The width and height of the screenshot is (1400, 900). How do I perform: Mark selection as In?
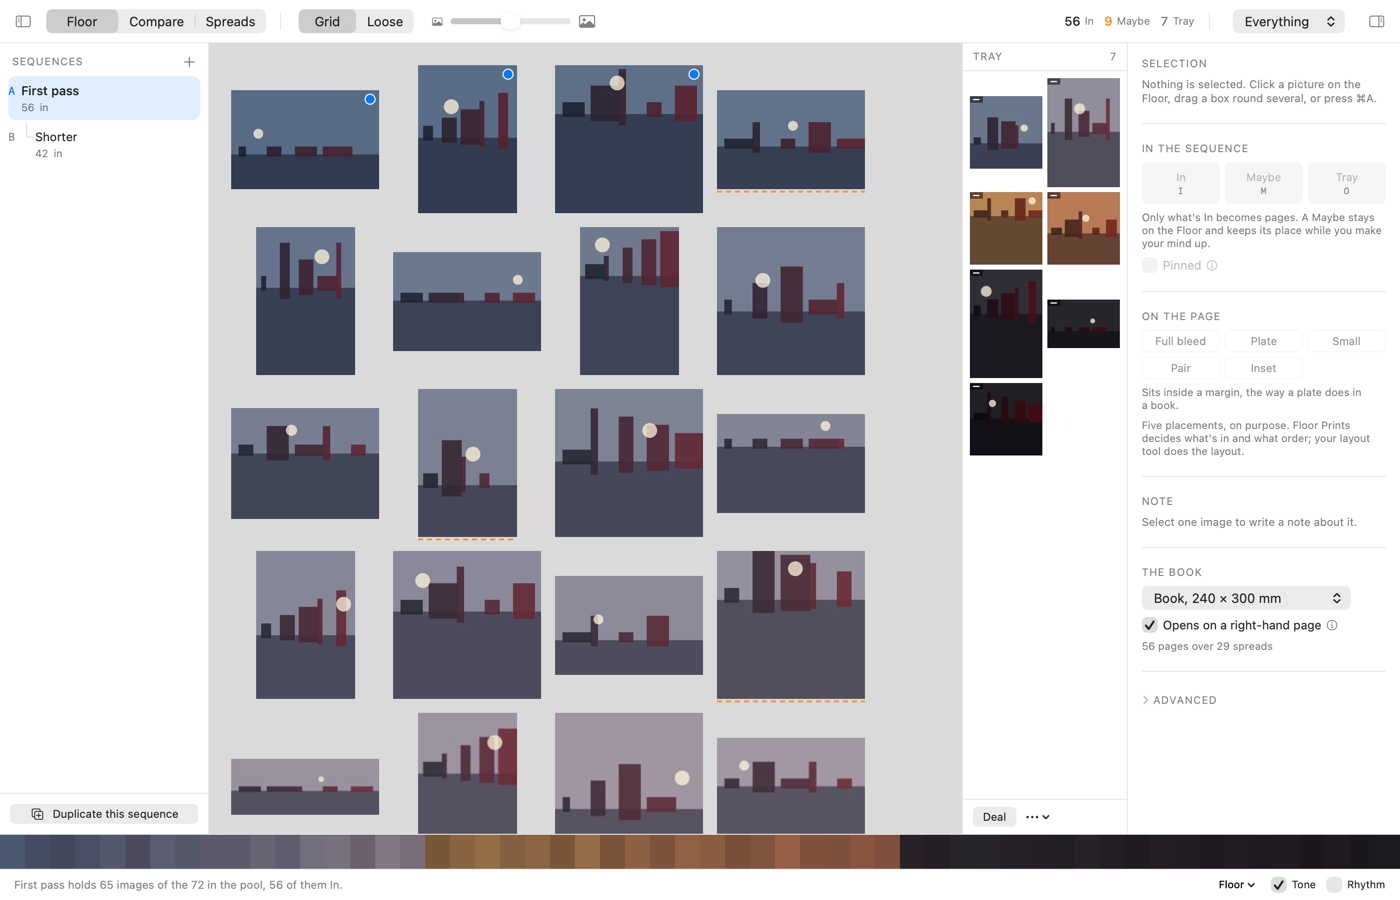pos(1180,183)
